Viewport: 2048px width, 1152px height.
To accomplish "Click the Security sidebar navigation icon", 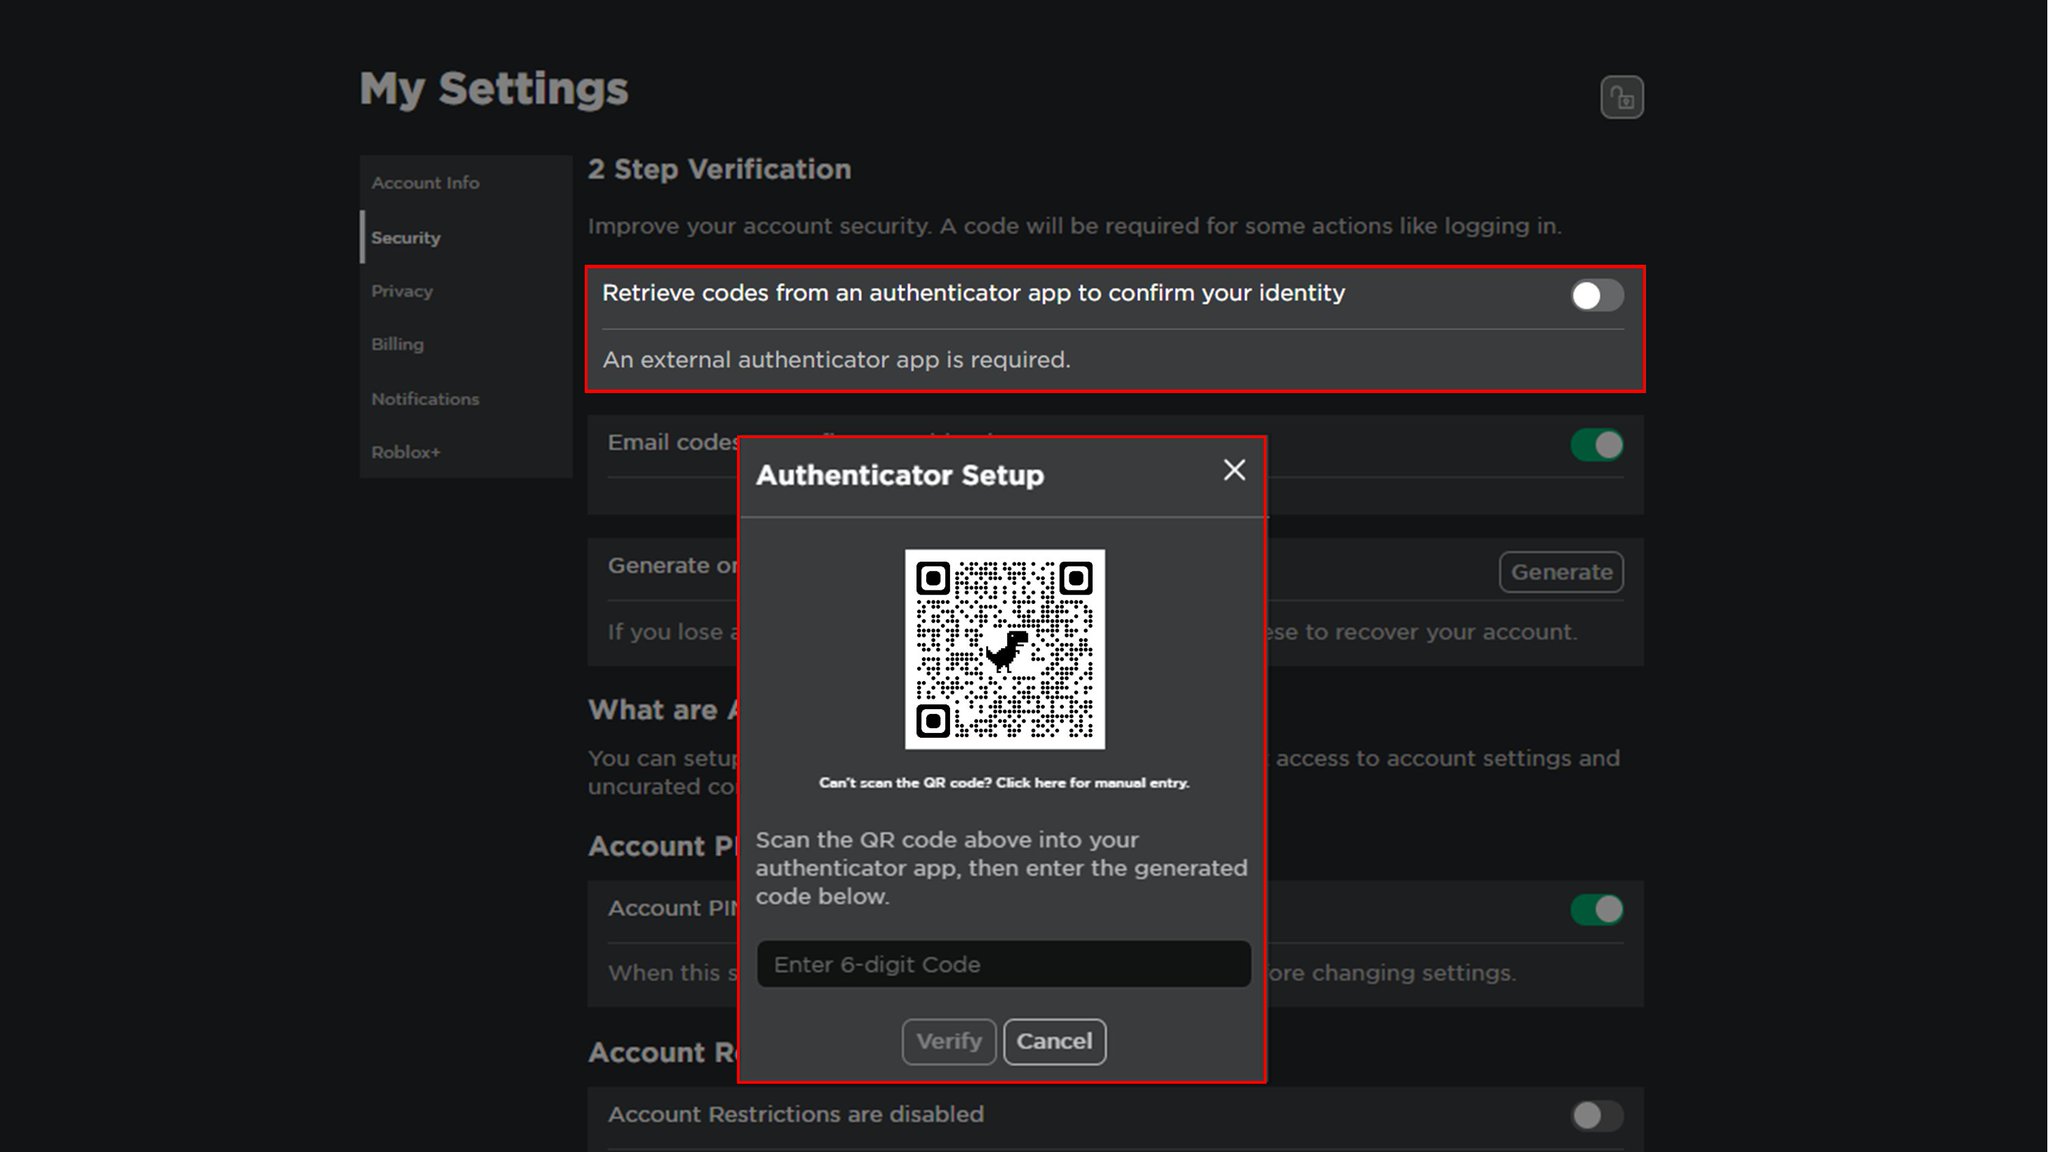I will [405, 236].
